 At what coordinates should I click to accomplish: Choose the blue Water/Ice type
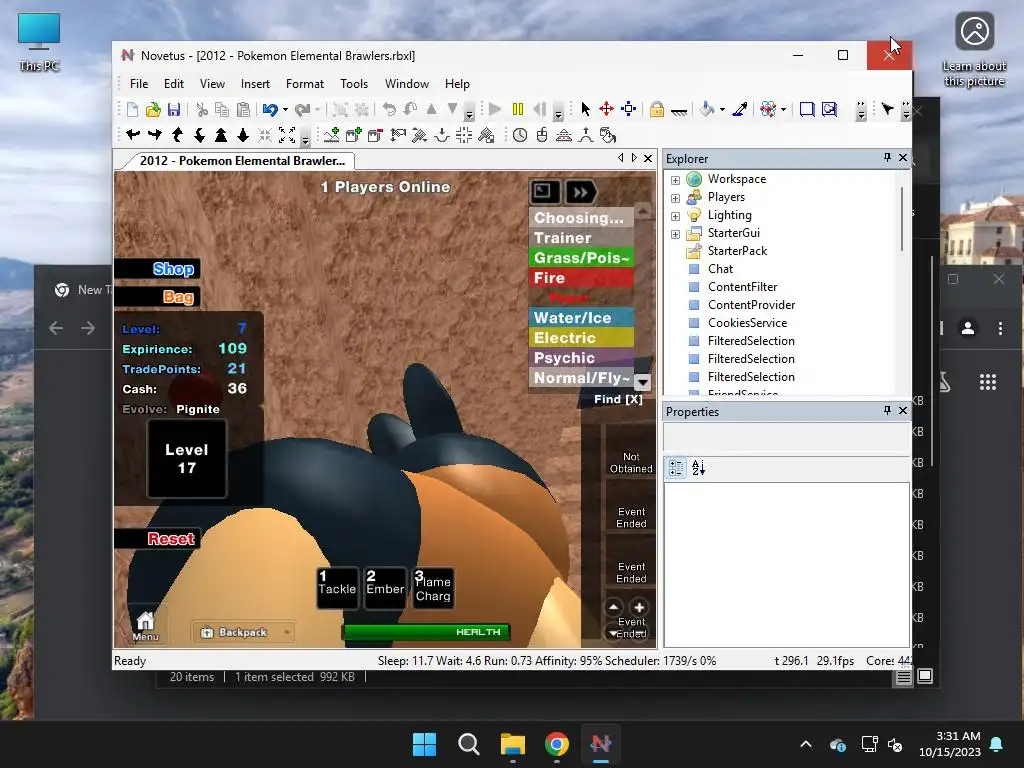click(581, 317)
